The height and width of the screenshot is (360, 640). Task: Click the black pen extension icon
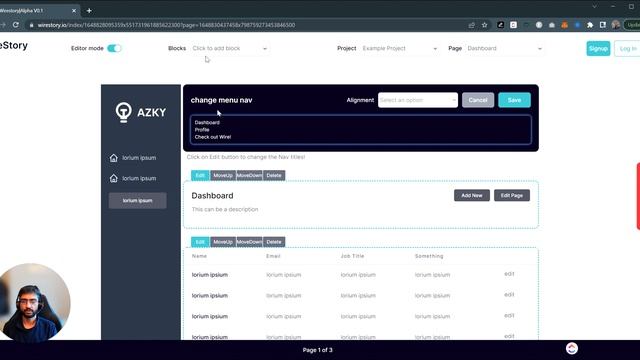501,25
